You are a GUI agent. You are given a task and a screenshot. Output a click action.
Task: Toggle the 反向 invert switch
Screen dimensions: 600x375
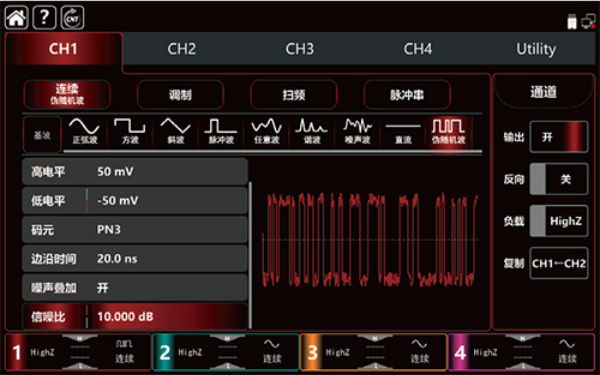click(x=559, y=179)
